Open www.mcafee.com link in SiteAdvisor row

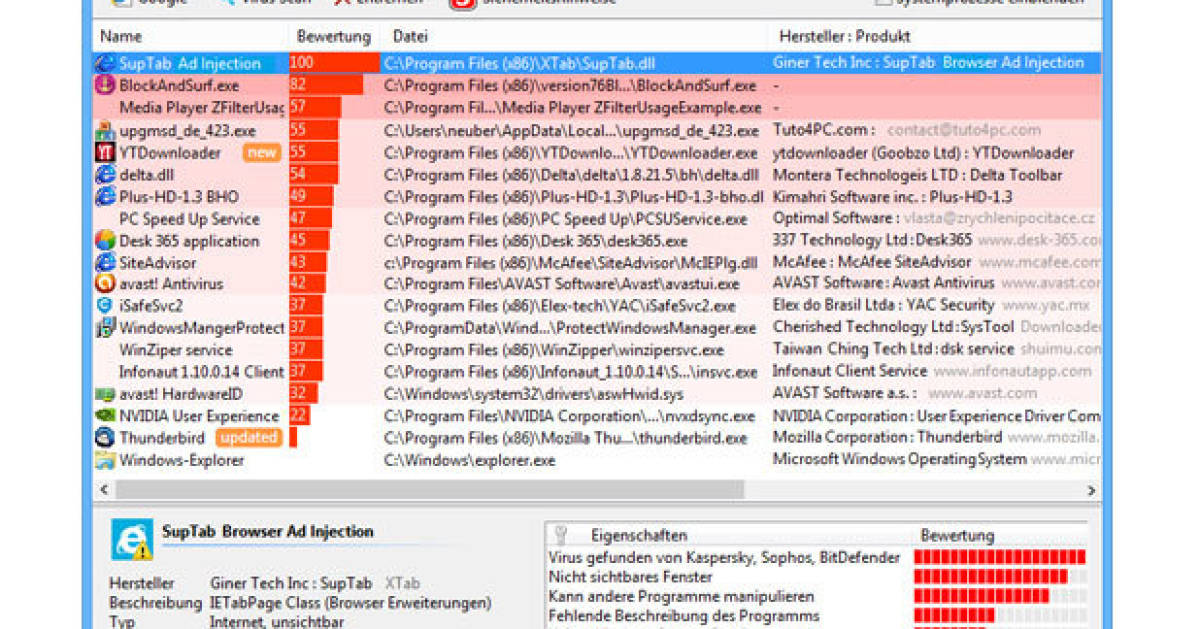point(1039,263)
